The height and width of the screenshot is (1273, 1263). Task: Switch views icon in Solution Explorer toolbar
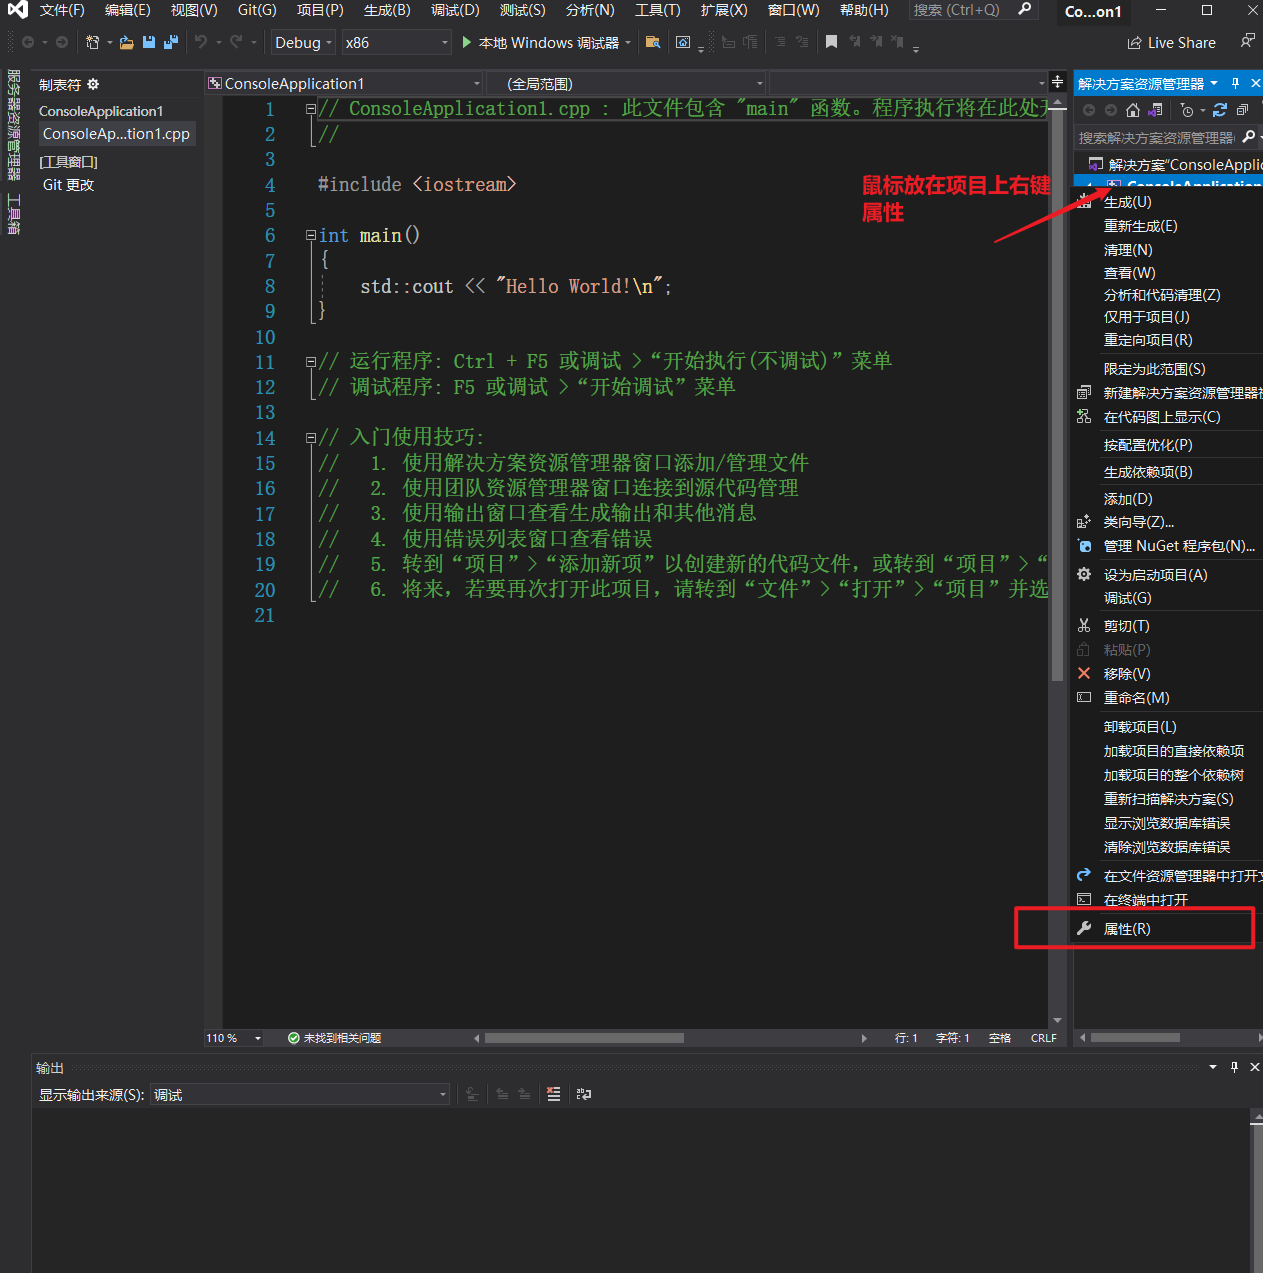[x=1156, y=110]
